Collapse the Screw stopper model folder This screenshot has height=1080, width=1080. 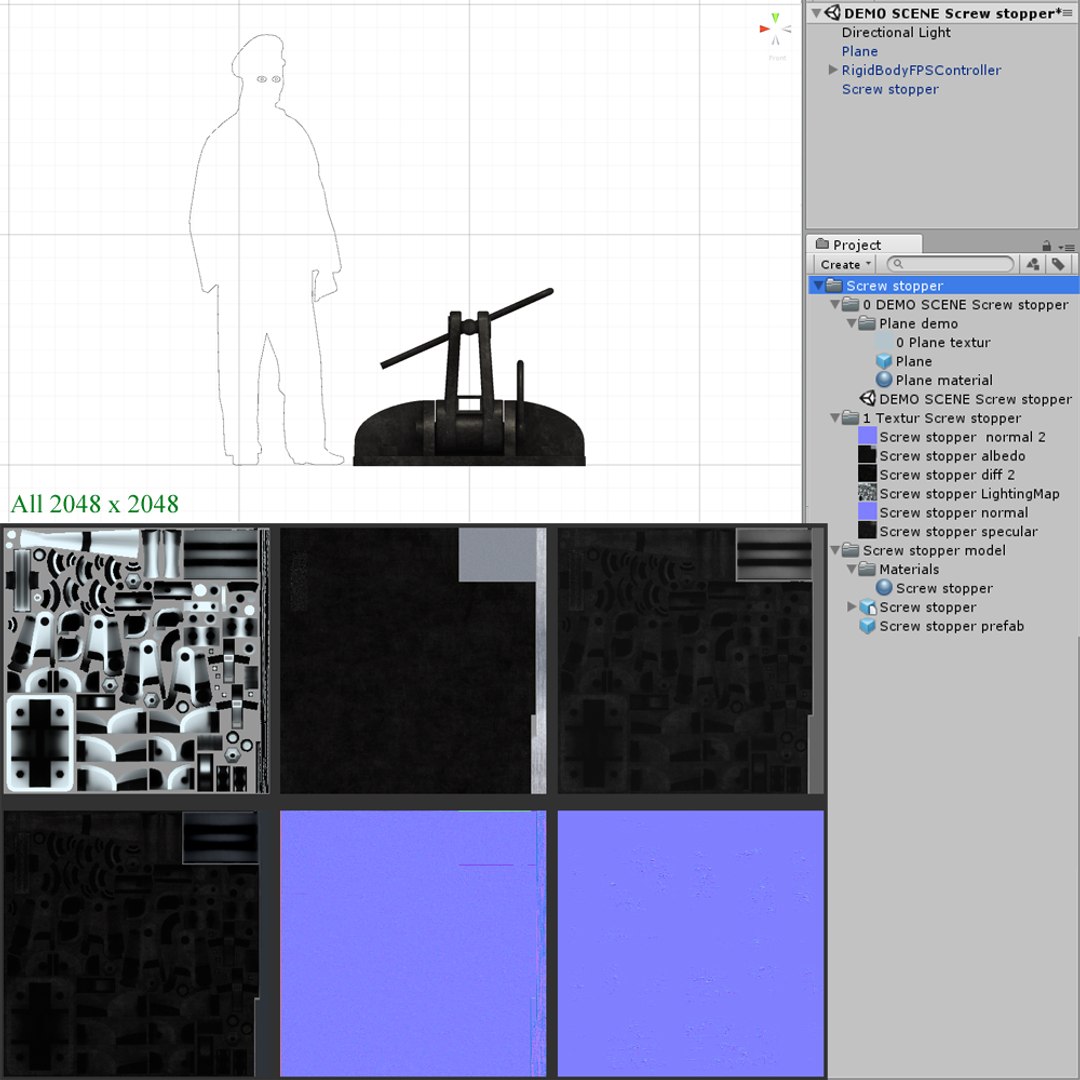(x=835, y=550)
